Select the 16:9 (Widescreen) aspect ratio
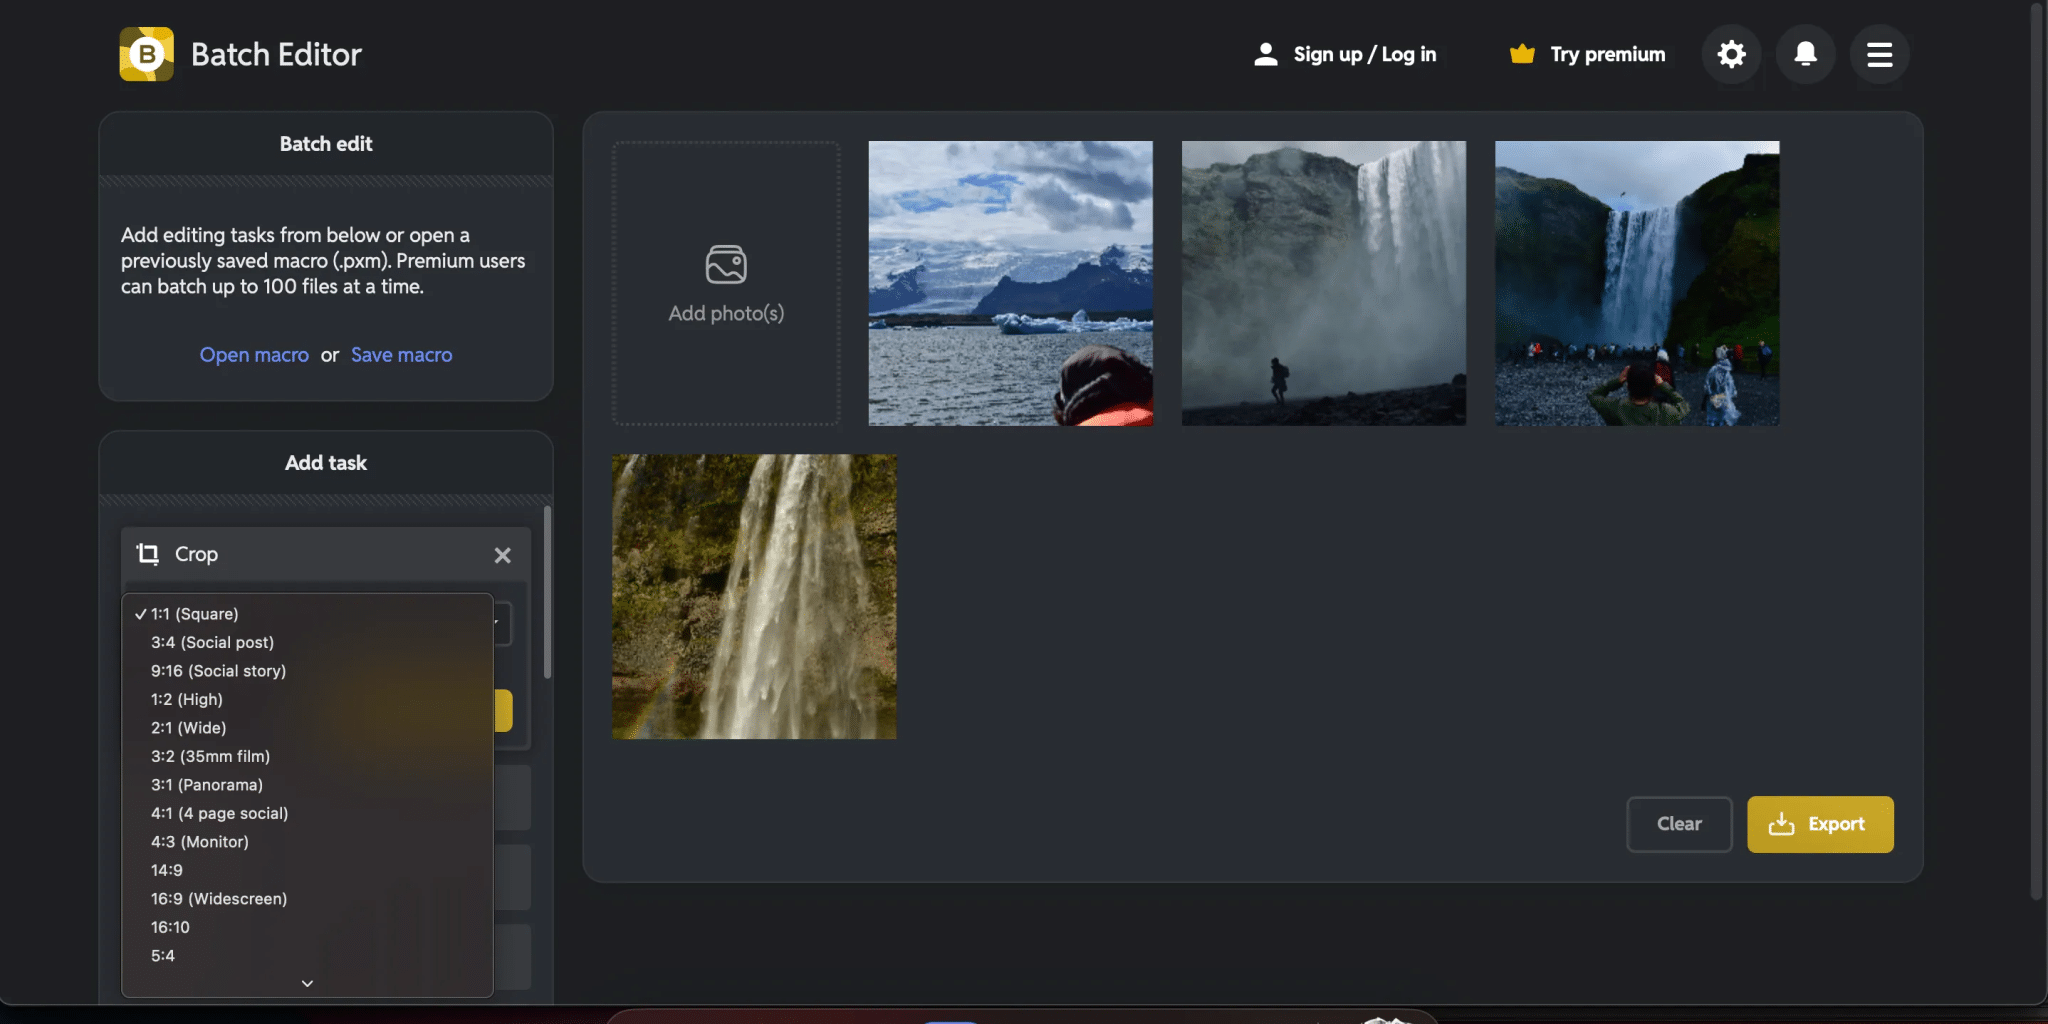This screenshot has width=2048, height=1024. click(218, 898)
